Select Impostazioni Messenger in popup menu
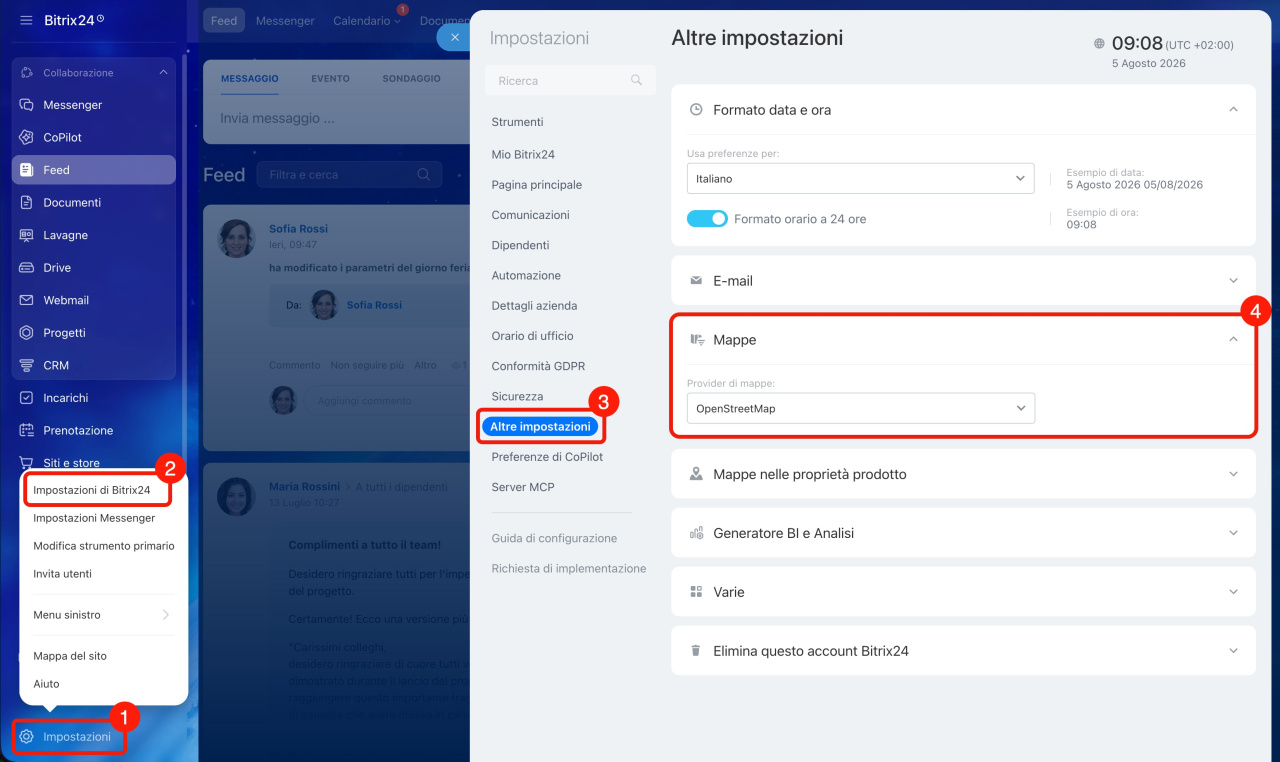This screenshot has height=762, width=1280. 94,518
